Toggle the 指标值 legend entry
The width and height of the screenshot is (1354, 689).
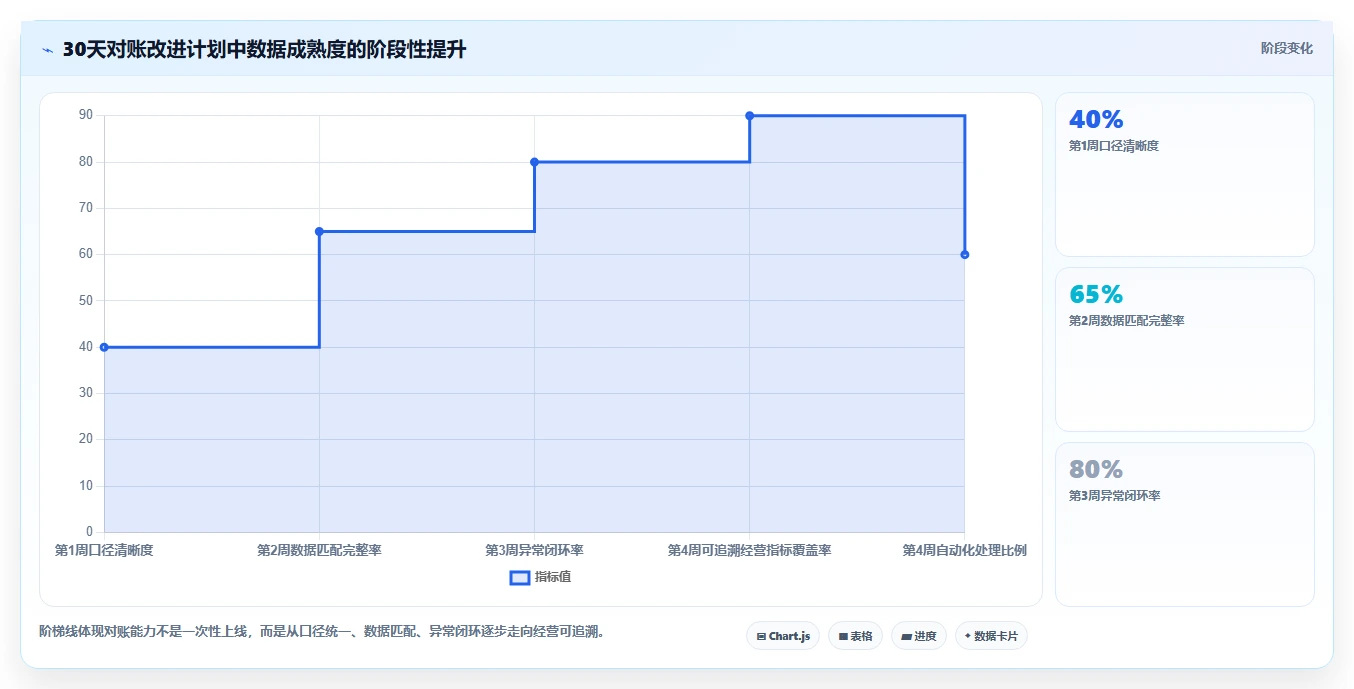tap(540, 577)
